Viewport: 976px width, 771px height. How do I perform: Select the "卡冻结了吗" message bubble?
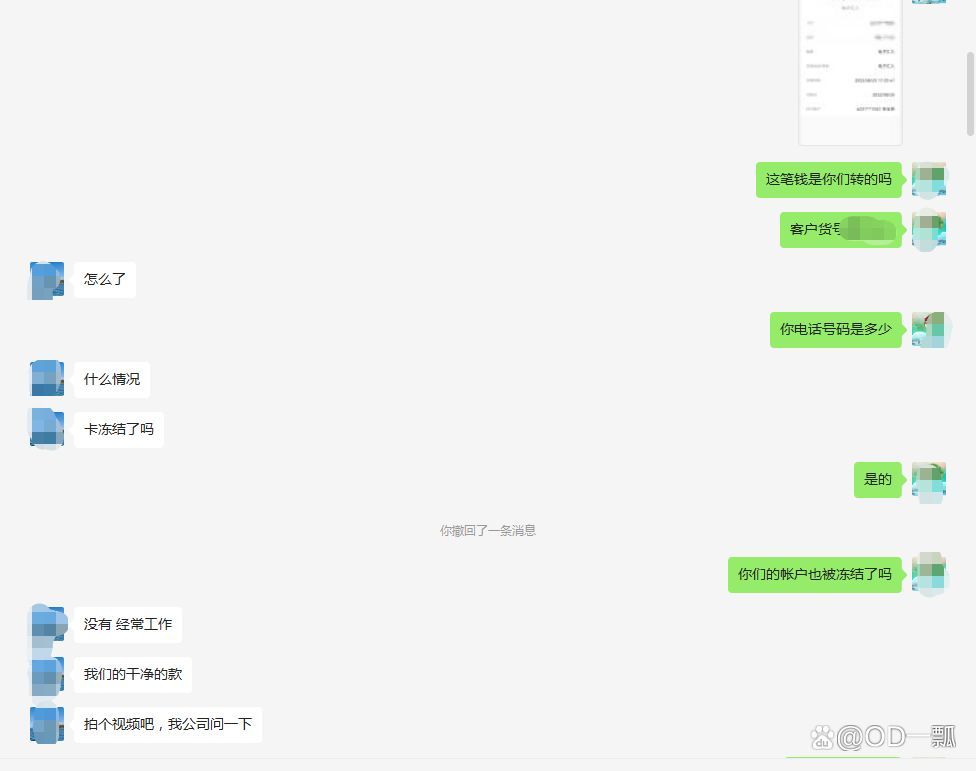[x=119, y=429]
